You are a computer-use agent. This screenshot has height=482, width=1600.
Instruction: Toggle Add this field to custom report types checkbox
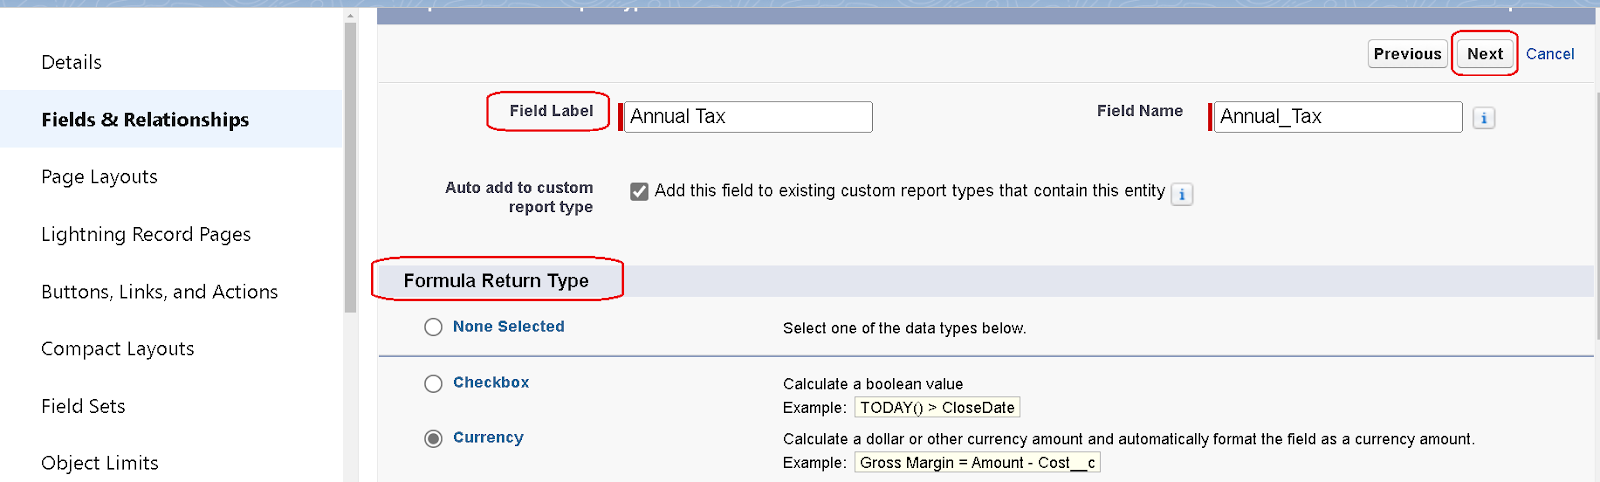coord(639,191)
